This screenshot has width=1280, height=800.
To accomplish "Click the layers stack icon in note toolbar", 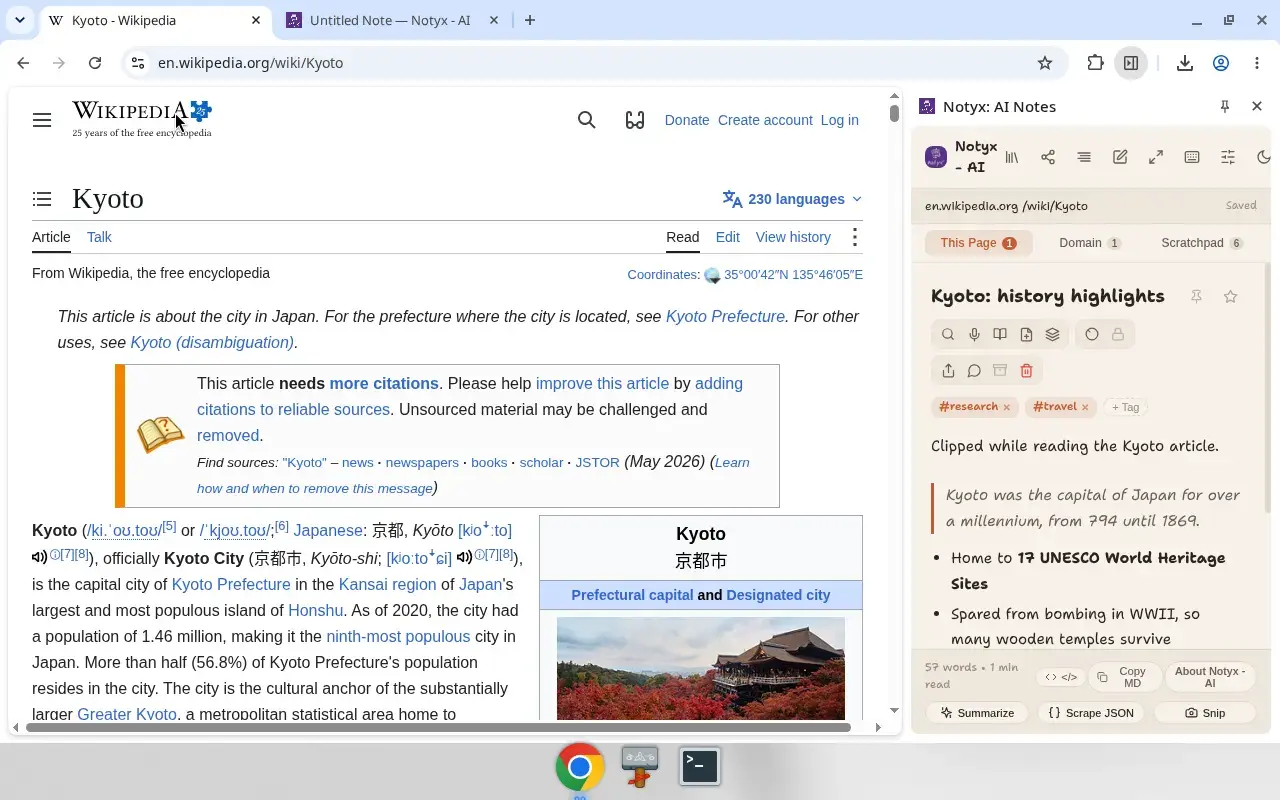I will tap(1052, 335).
